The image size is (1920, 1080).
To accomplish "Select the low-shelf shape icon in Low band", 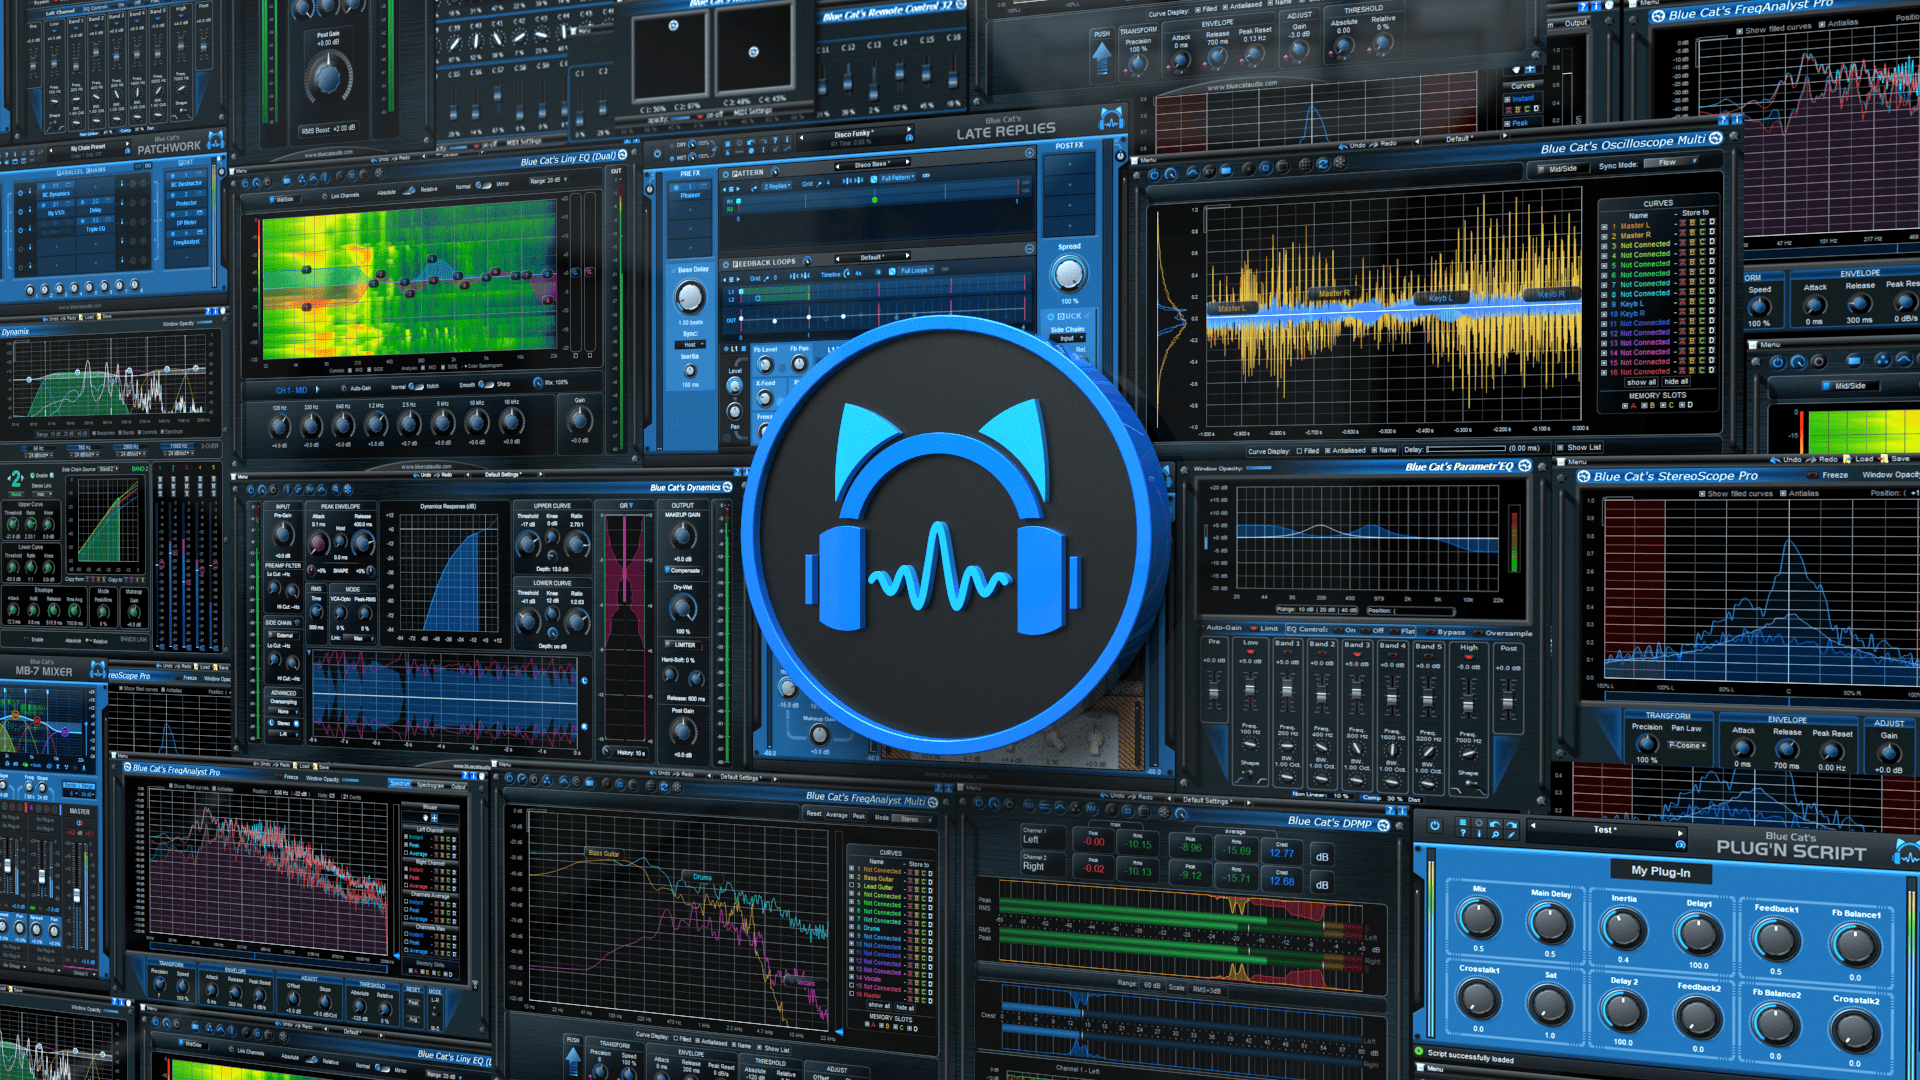I will [x=1239, y=780].
